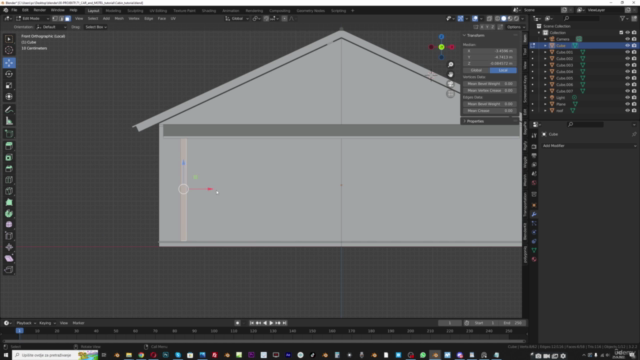Switch to solid viewport shading
This screenshot has height=360, width=640.
(x=504, y=18)
